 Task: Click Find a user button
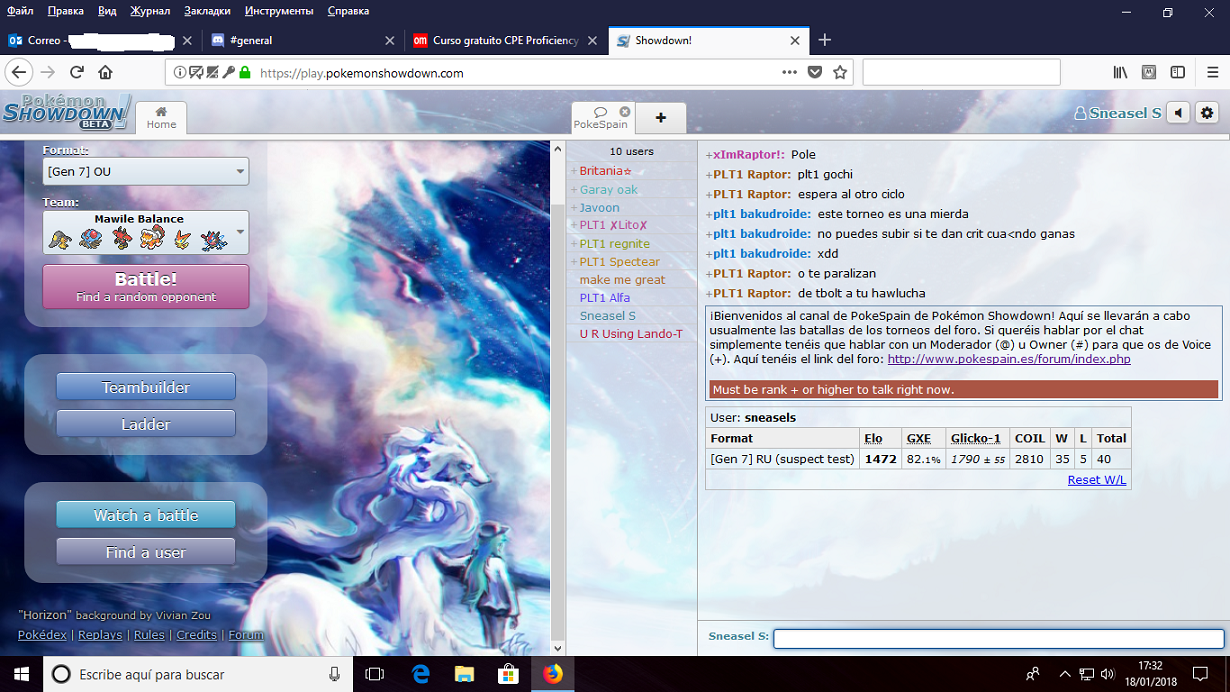point(146,552)
